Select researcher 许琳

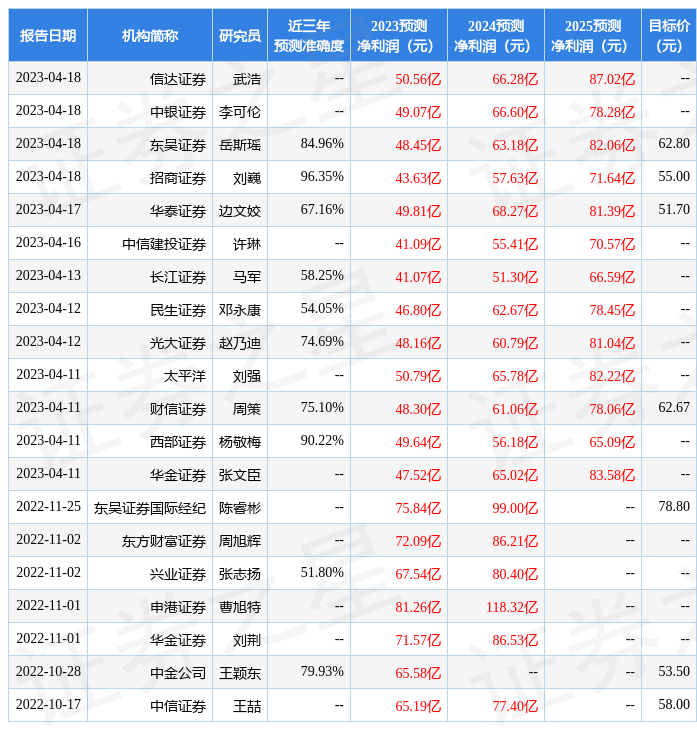click(247, 244)
